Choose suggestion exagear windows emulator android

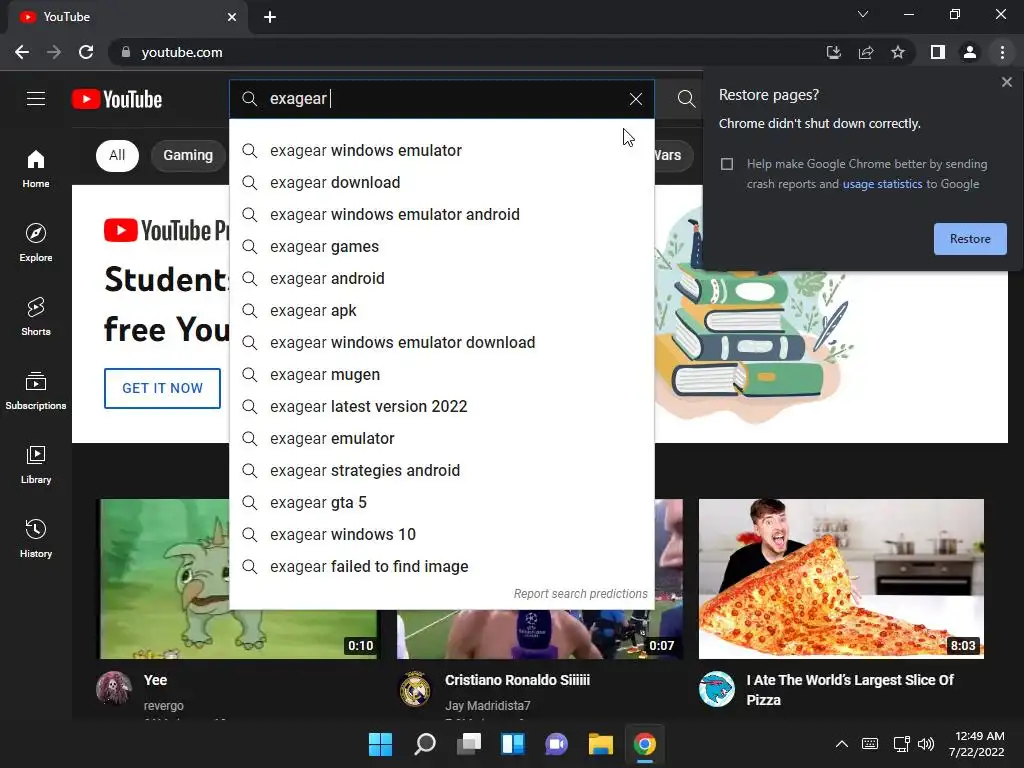click(441, 214)
